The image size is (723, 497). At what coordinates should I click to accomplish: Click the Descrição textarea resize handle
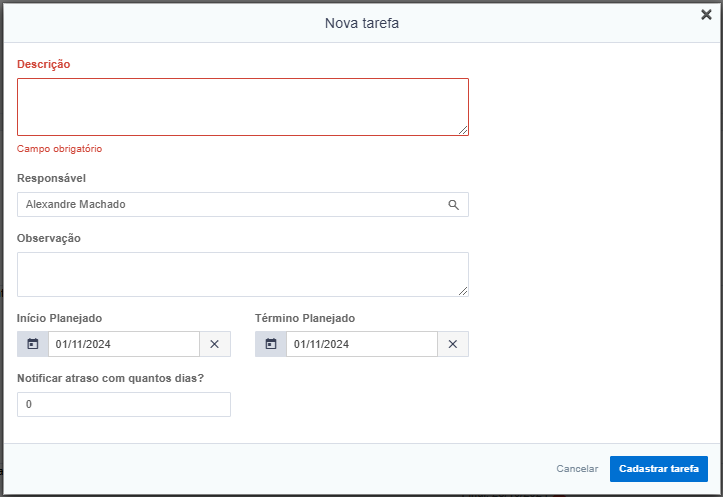pos(464,130)
